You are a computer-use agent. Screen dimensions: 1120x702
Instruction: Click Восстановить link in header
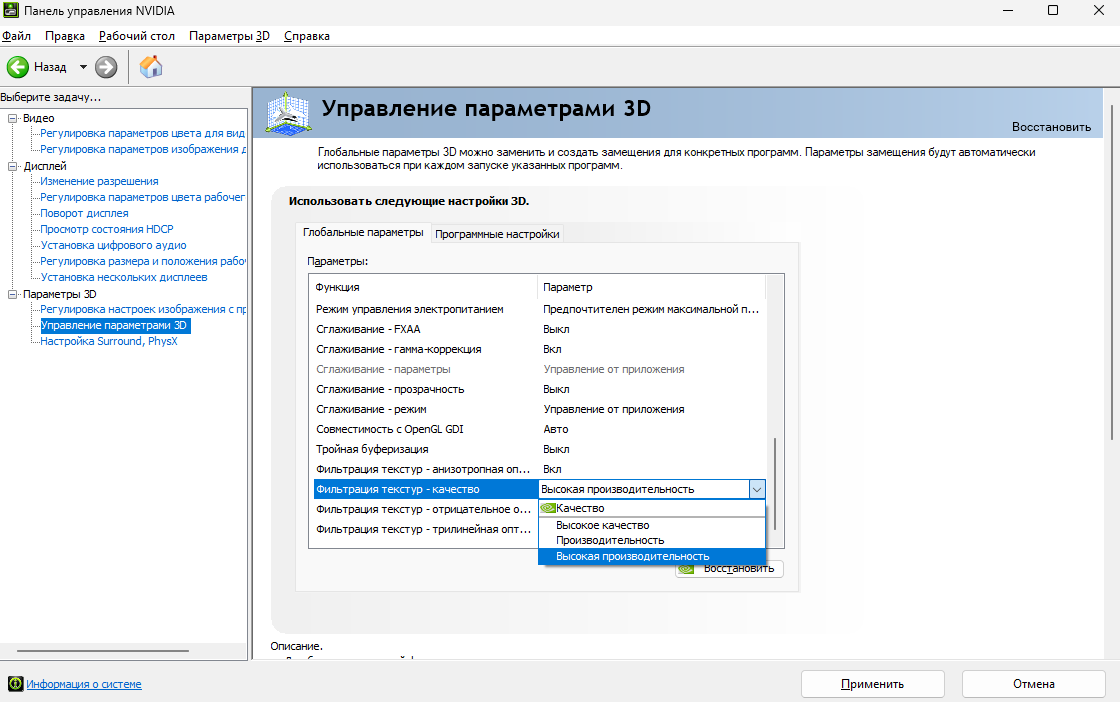pos(1051,127)
